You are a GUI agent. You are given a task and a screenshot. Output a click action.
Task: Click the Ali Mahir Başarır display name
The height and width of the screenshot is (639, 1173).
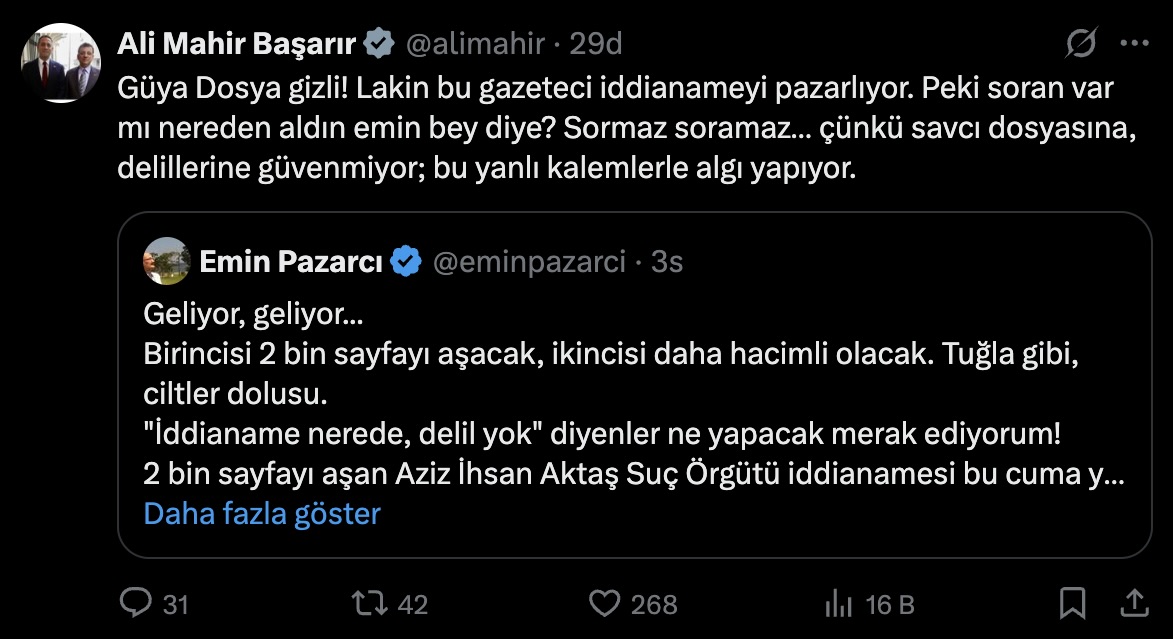(x=238, y=44)
